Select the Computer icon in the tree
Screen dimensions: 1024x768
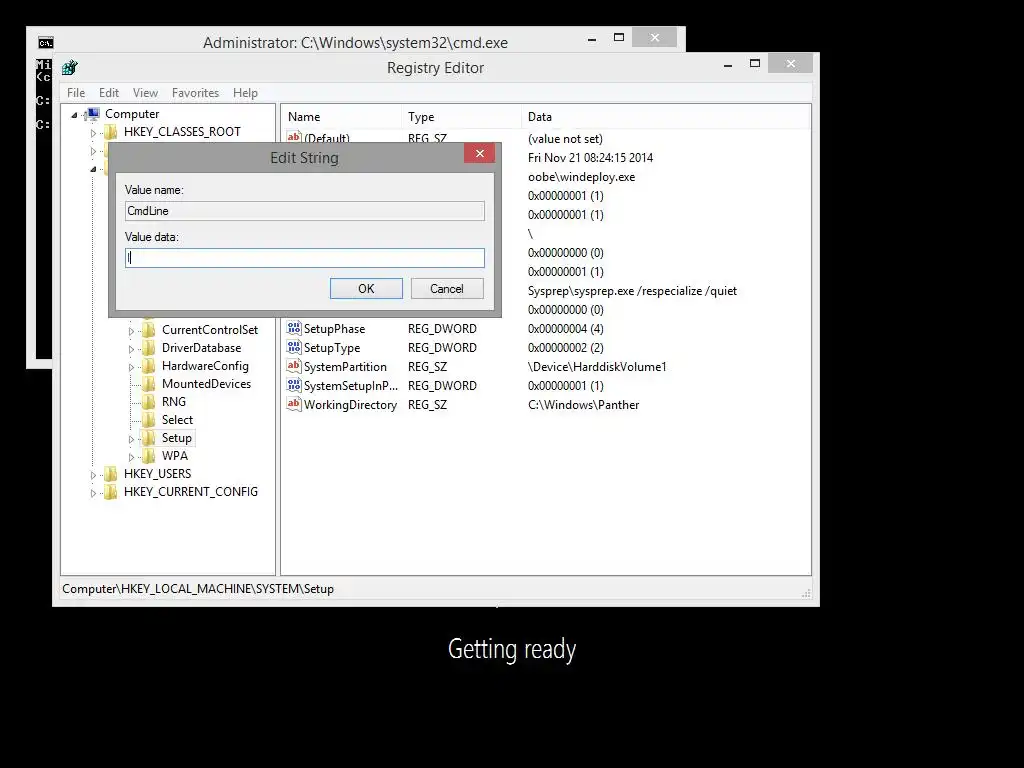(93, 114)
